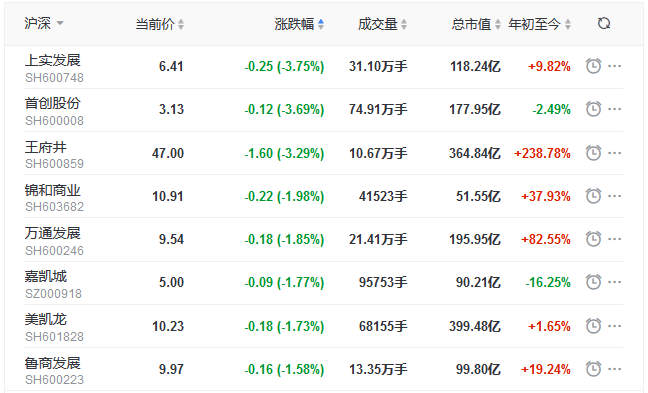648x393 pixels.
Task: Set price alert for 上实发展
Action: tap(593, 66)
